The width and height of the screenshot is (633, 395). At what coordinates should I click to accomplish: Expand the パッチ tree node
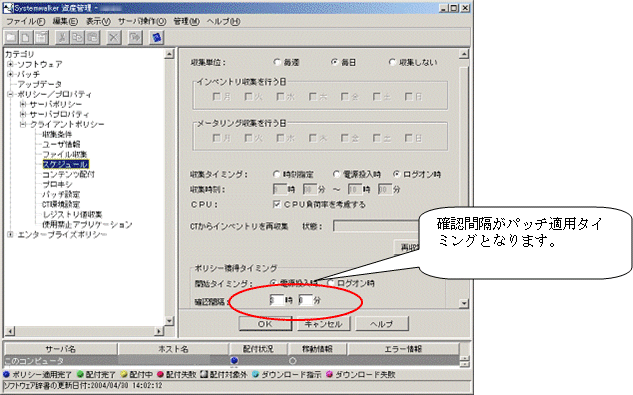coord(10,74)
